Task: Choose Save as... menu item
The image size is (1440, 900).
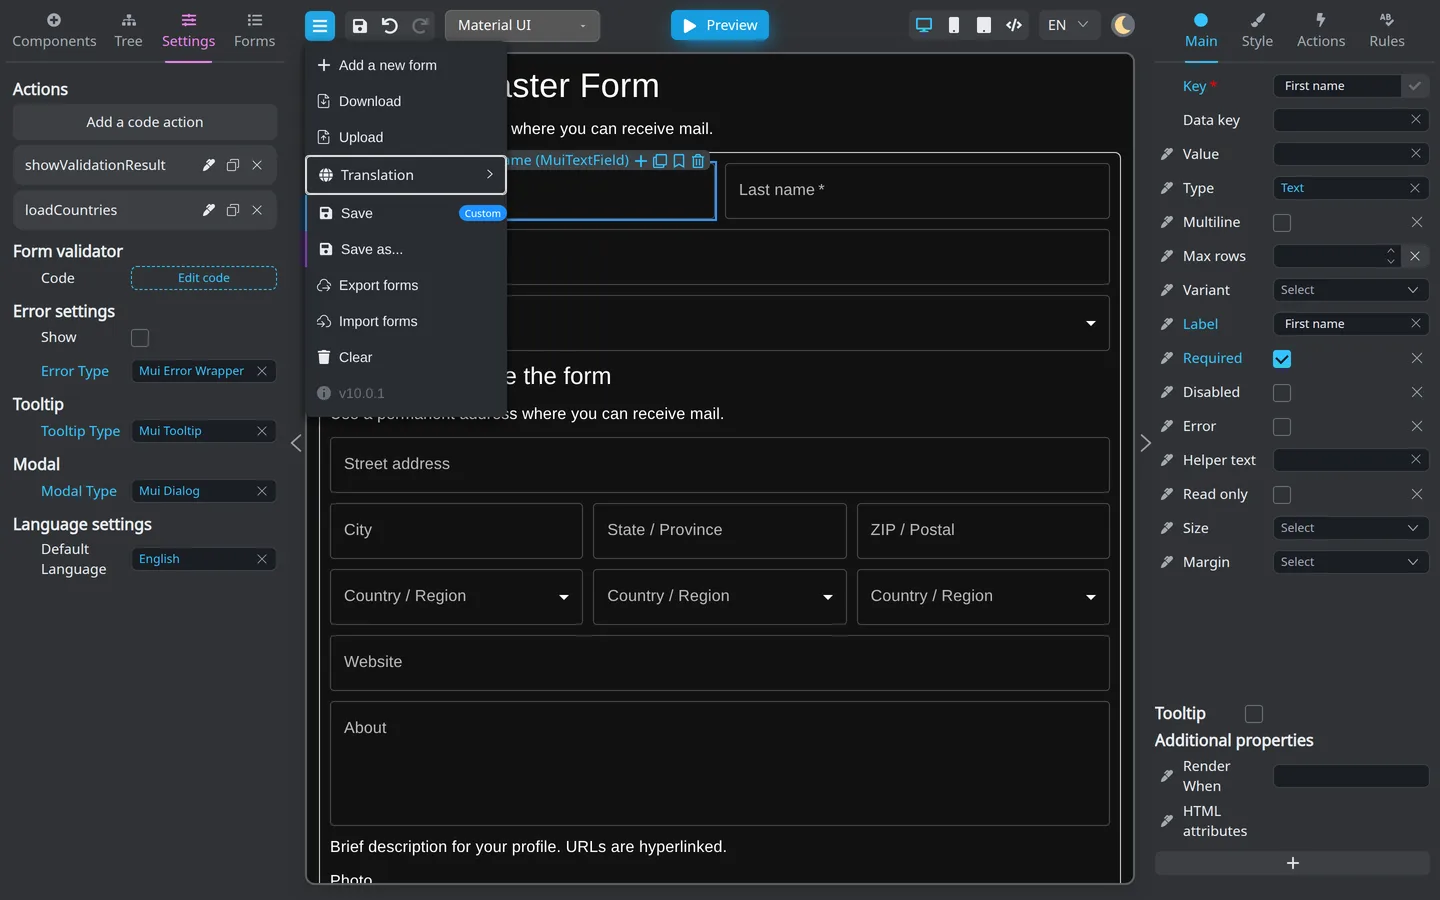Action: tap(406, 249)
